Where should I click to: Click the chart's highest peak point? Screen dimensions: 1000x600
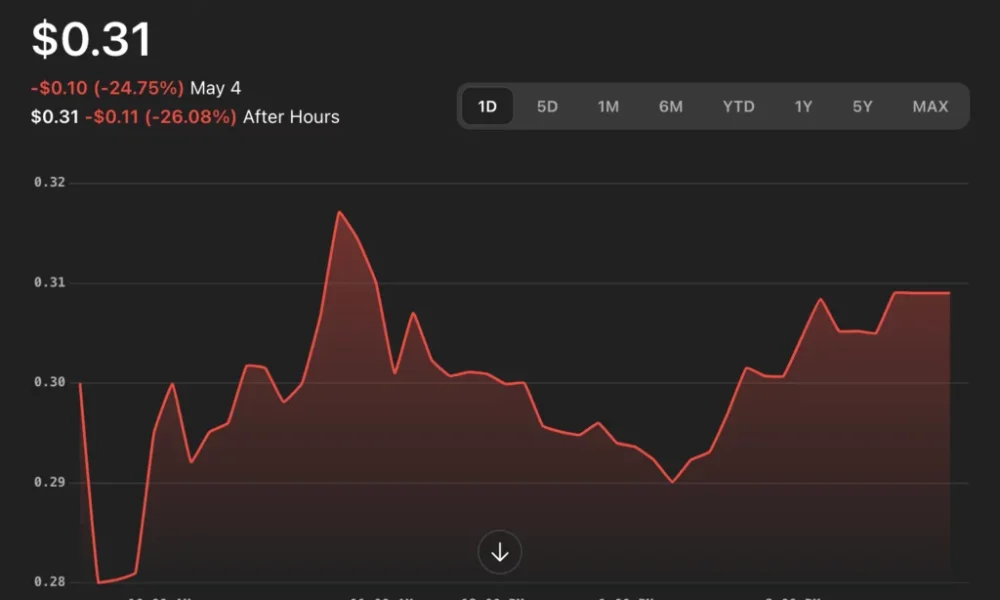[339, 212]
